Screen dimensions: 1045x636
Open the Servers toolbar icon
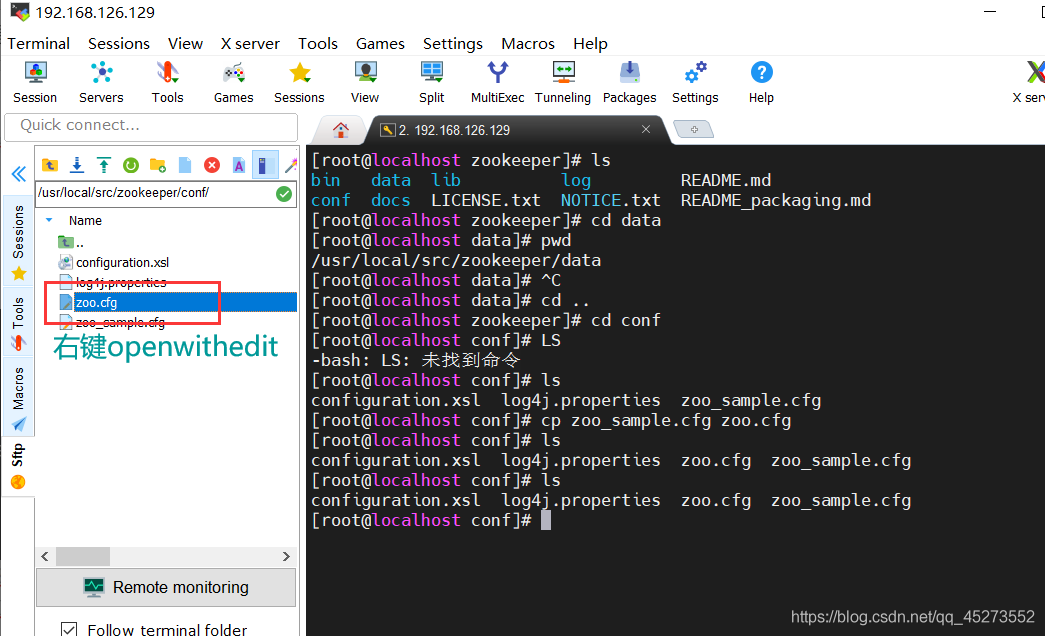[x=101, y=82]
